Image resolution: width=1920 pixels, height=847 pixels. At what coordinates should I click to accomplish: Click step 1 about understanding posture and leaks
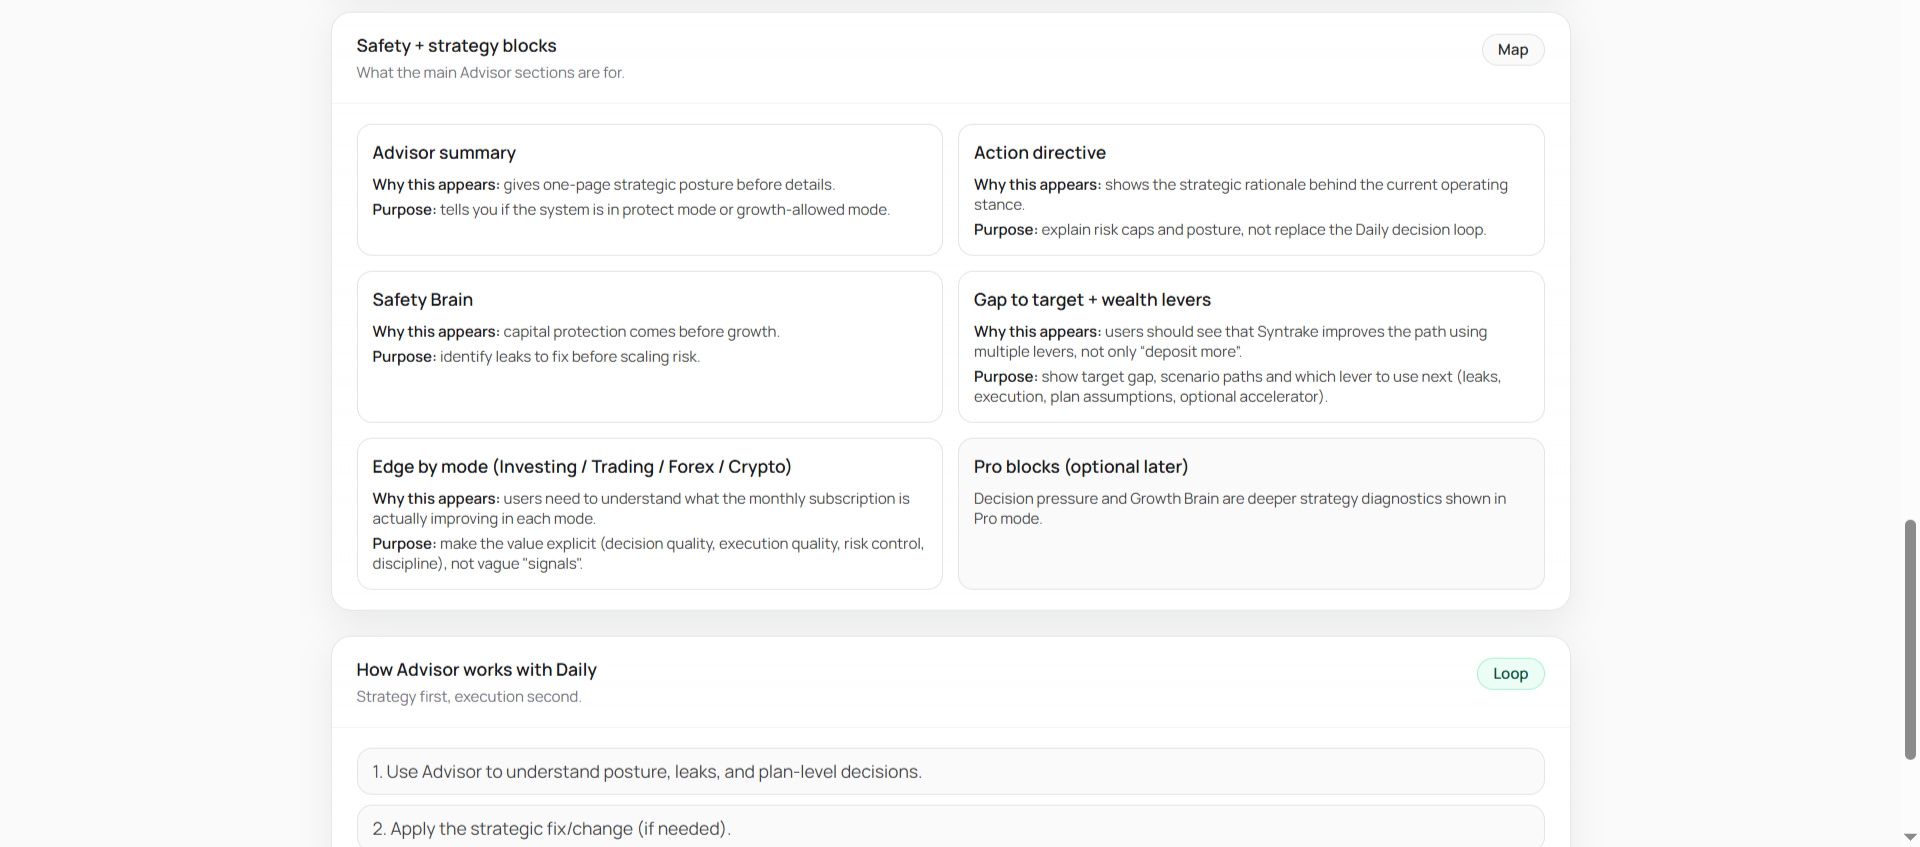(x=950, y=771)
